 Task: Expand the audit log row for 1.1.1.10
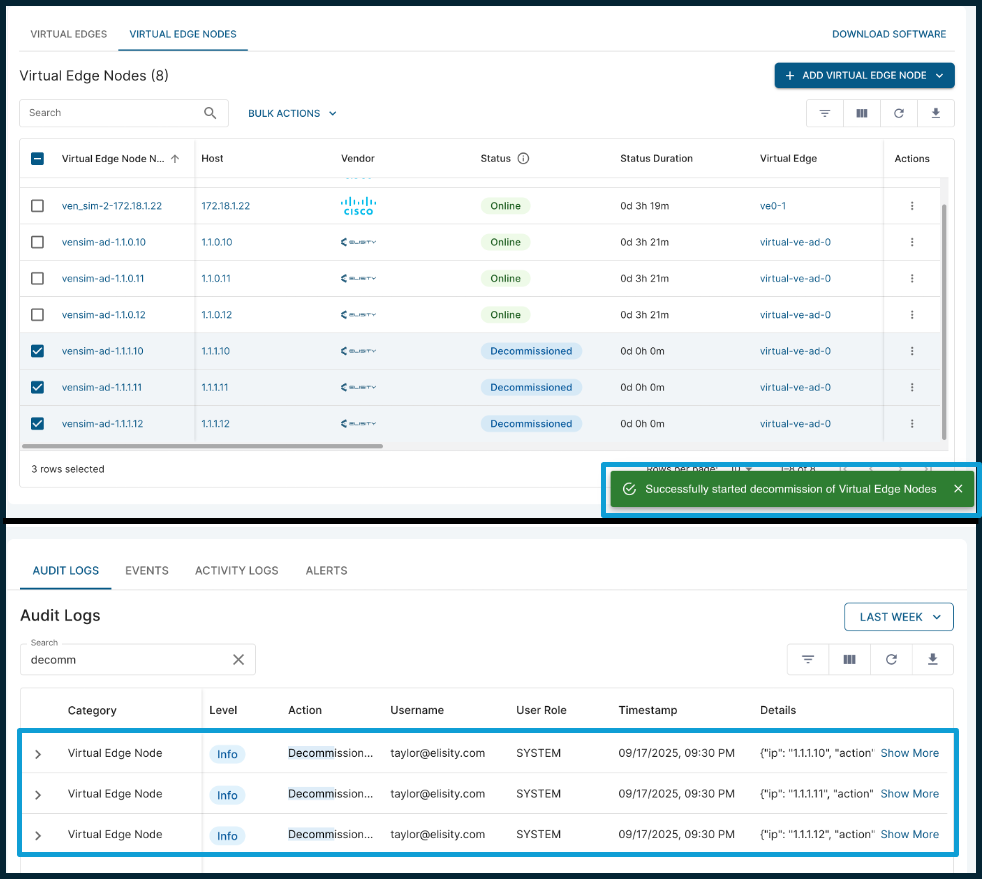[x=38, y=754]
